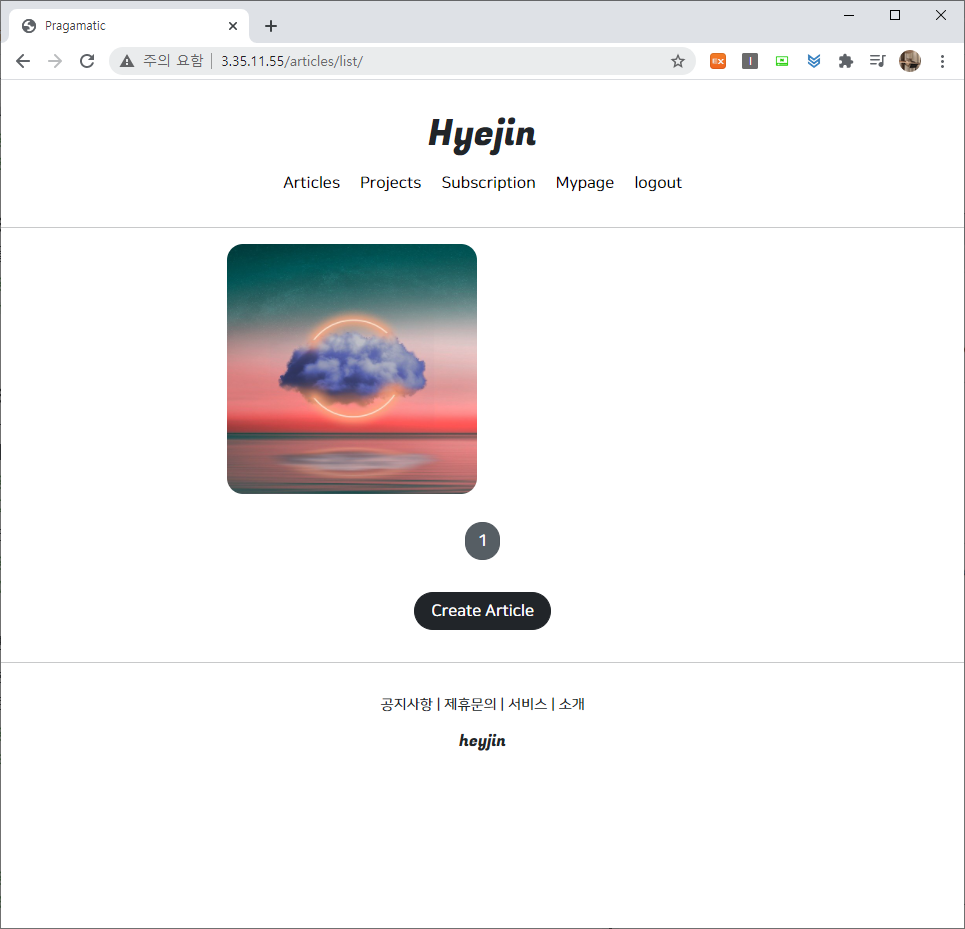Navigate to Mypage
This screenshot has height=929, width=965.
[x=585, y=183]
